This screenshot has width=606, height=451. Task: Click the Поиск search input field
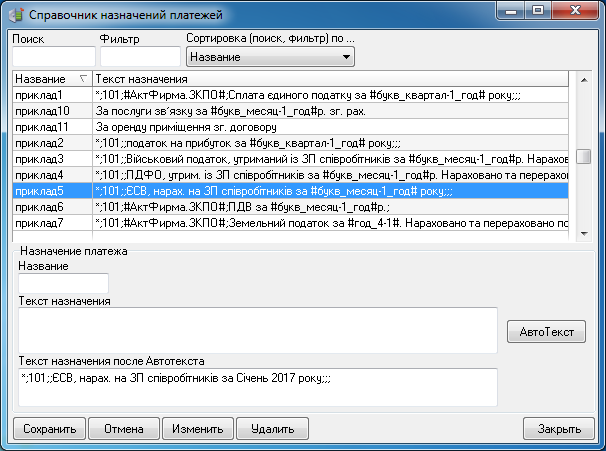(52, 58)
